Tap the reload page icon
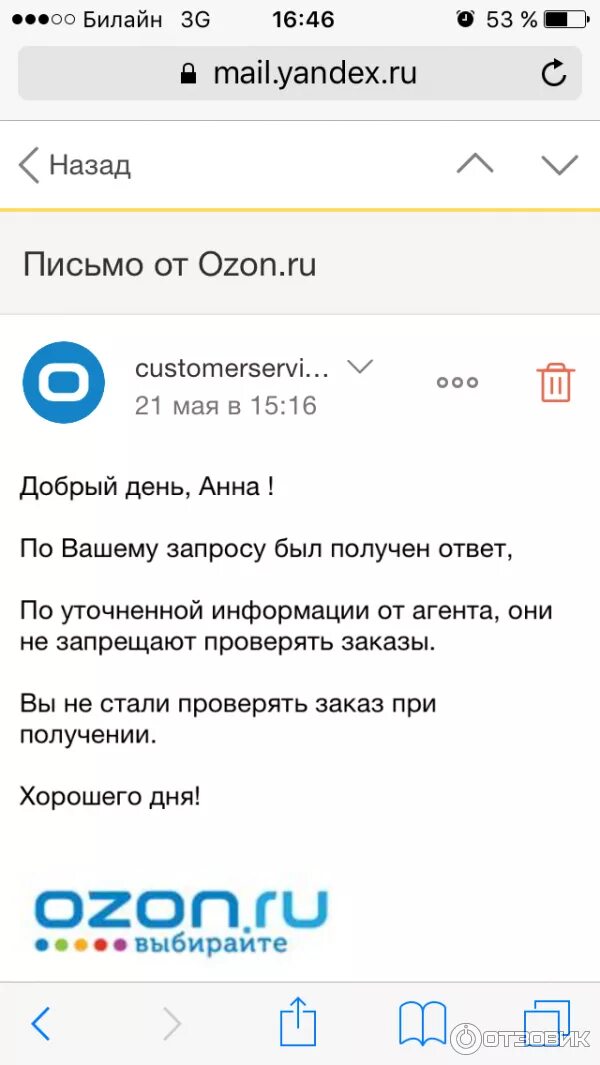 (553, 73)
